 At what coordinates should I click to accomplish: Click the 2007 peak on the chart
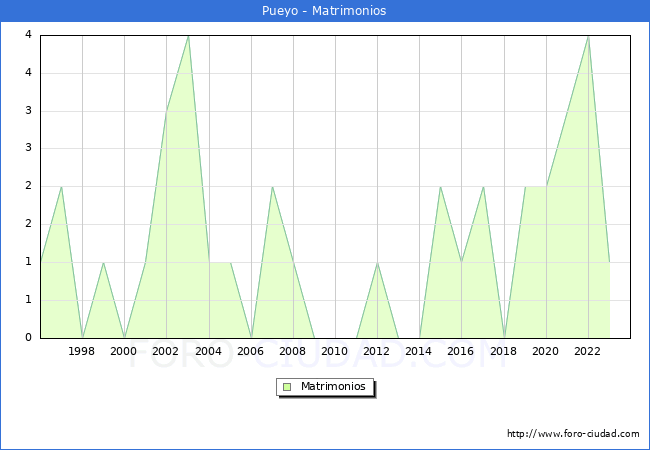pyautogui.click(x=272, y=187)
